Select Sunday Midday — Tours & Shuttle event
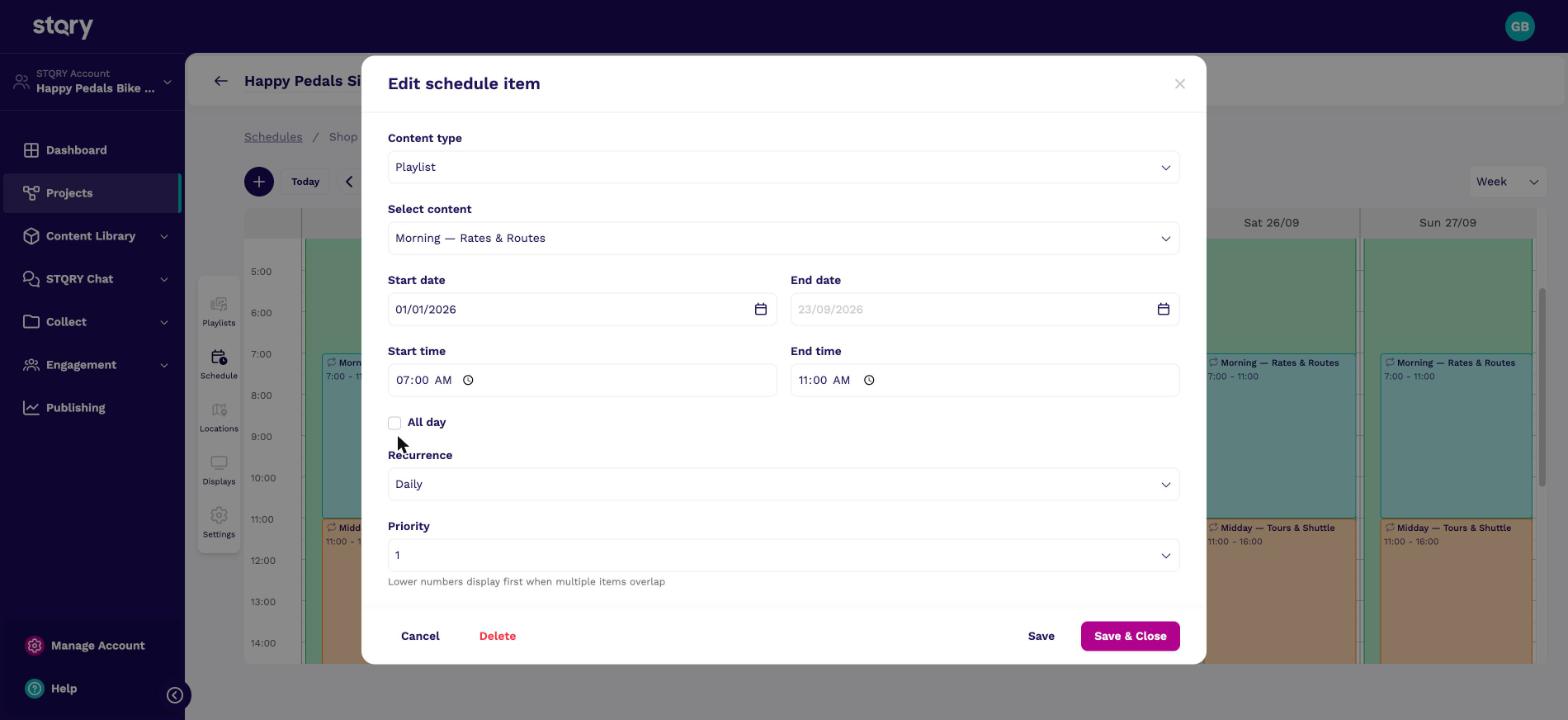Viewport: 1568px width, 720px height. tap(1456, 591)
